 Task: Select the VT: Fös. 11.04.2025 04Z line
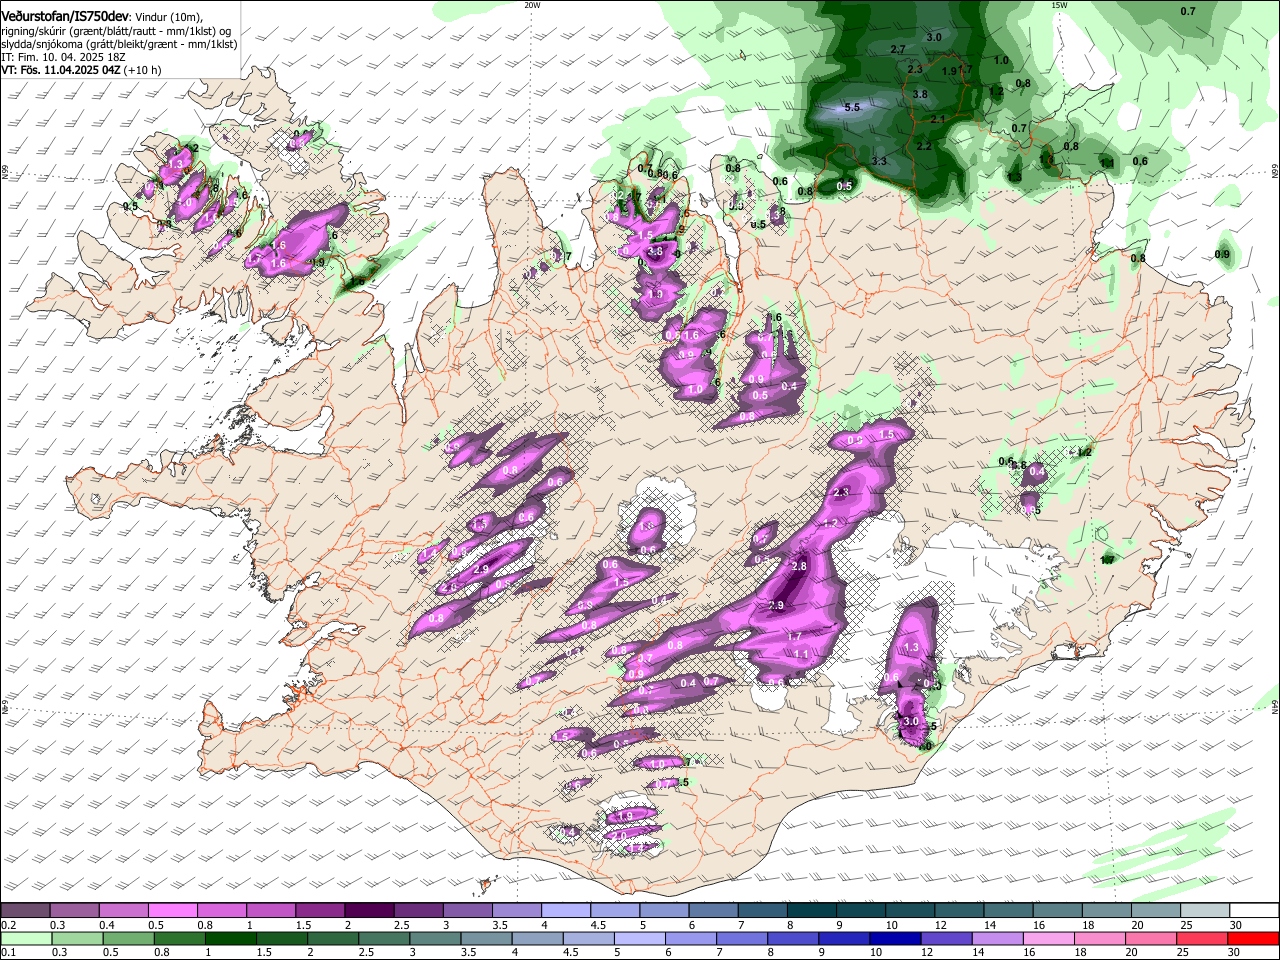61,70
